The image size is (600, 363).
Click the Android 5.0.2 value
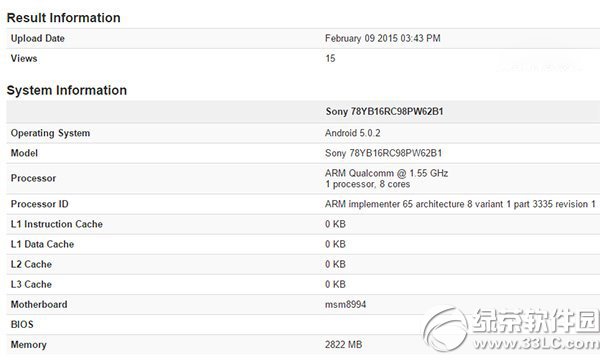pos(352,133)
